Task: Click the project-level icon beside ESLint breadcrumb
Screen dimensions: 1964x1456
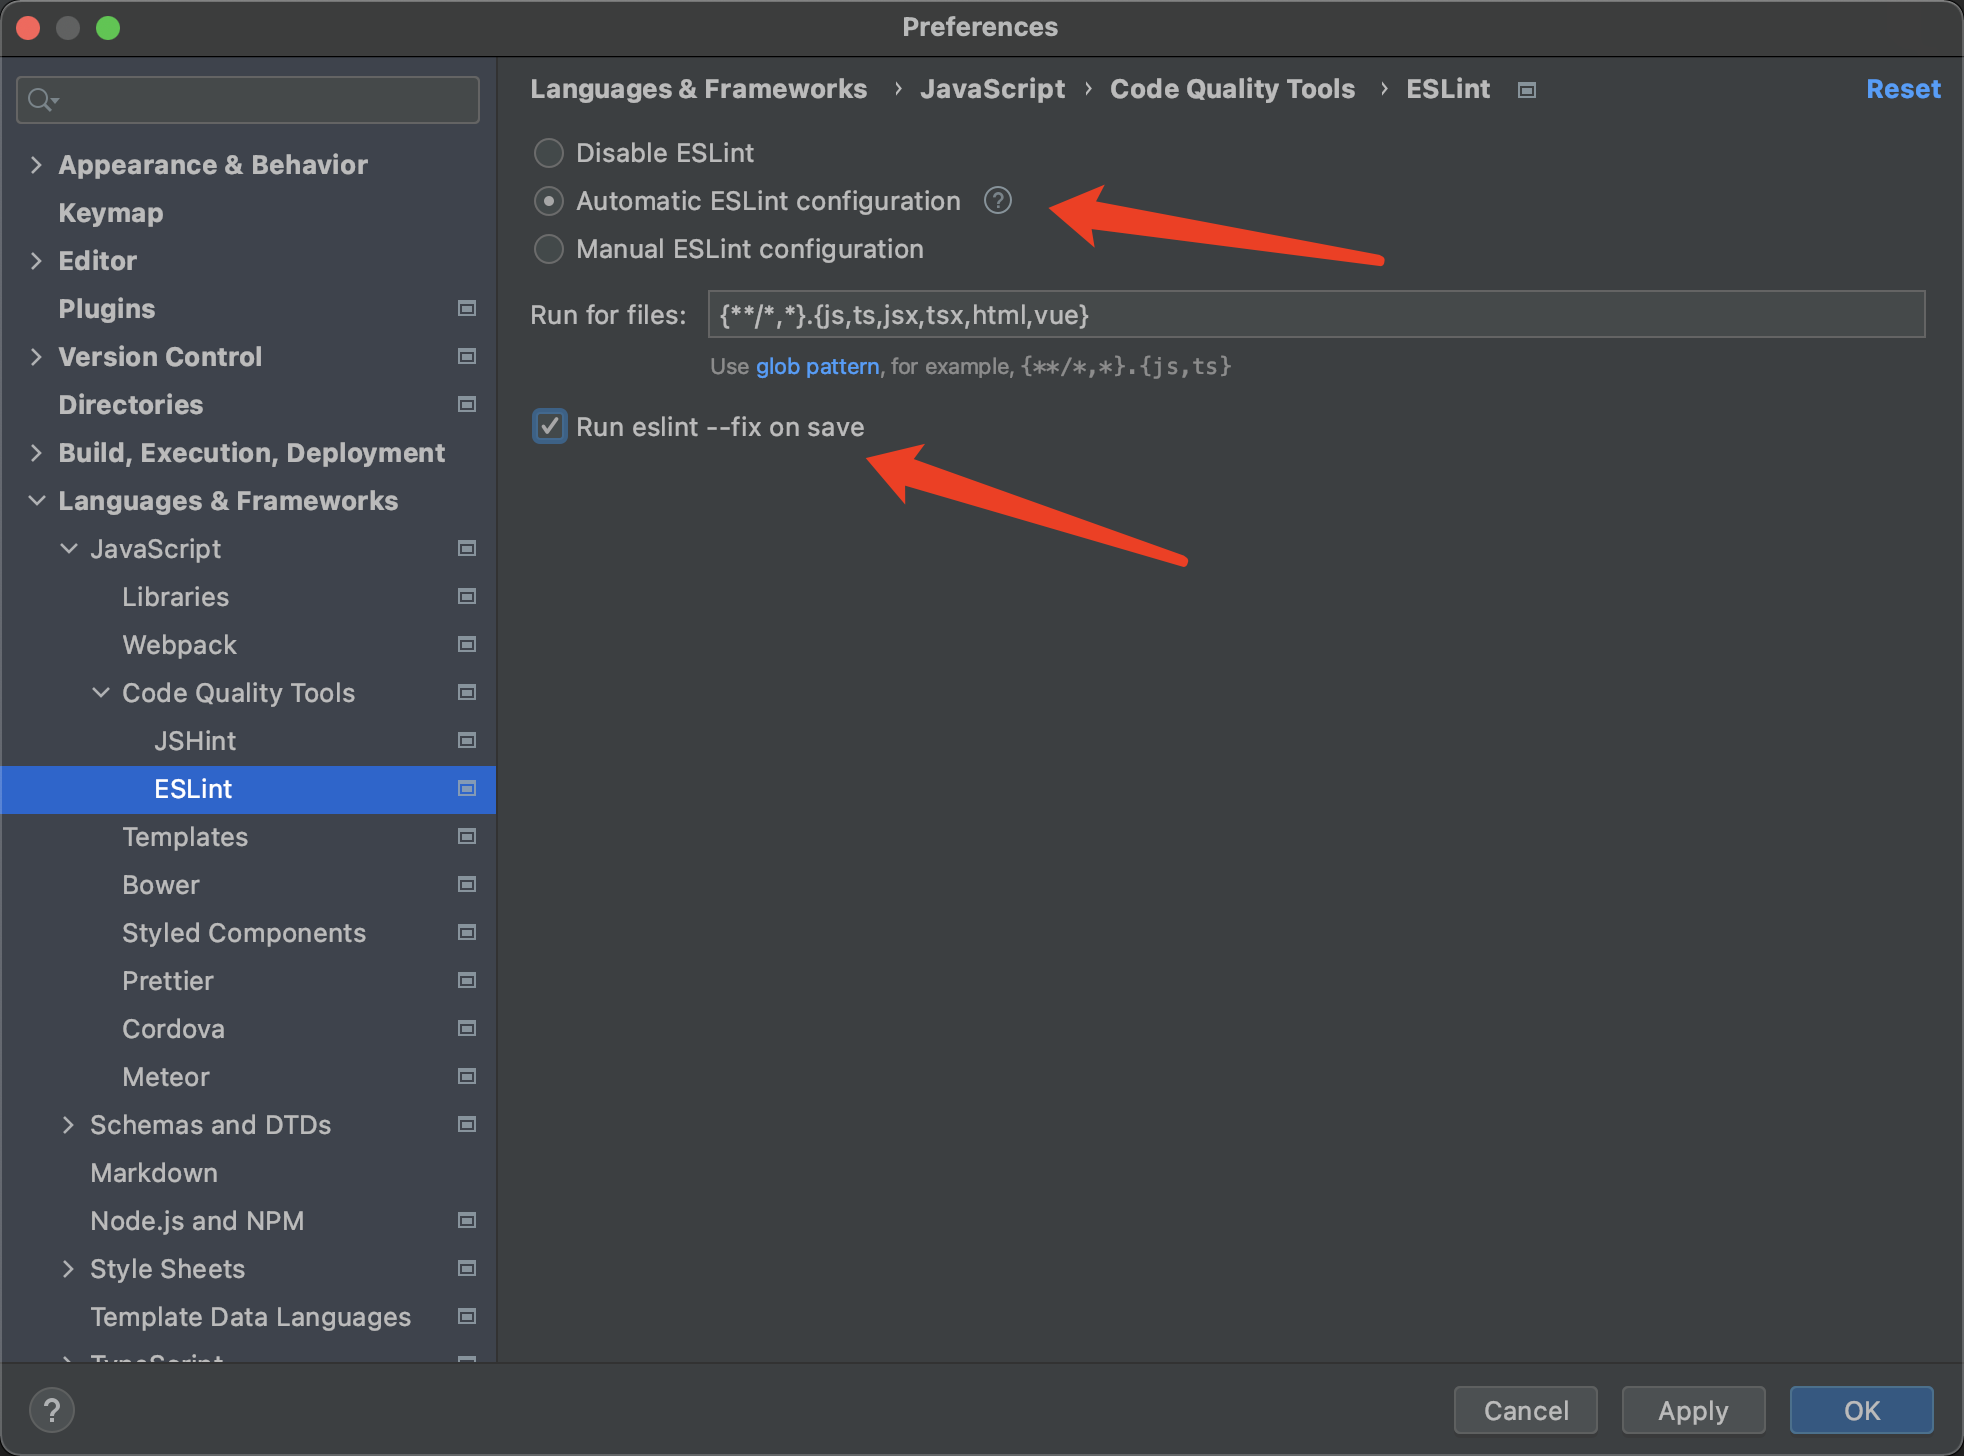Action: (1526, 90)
